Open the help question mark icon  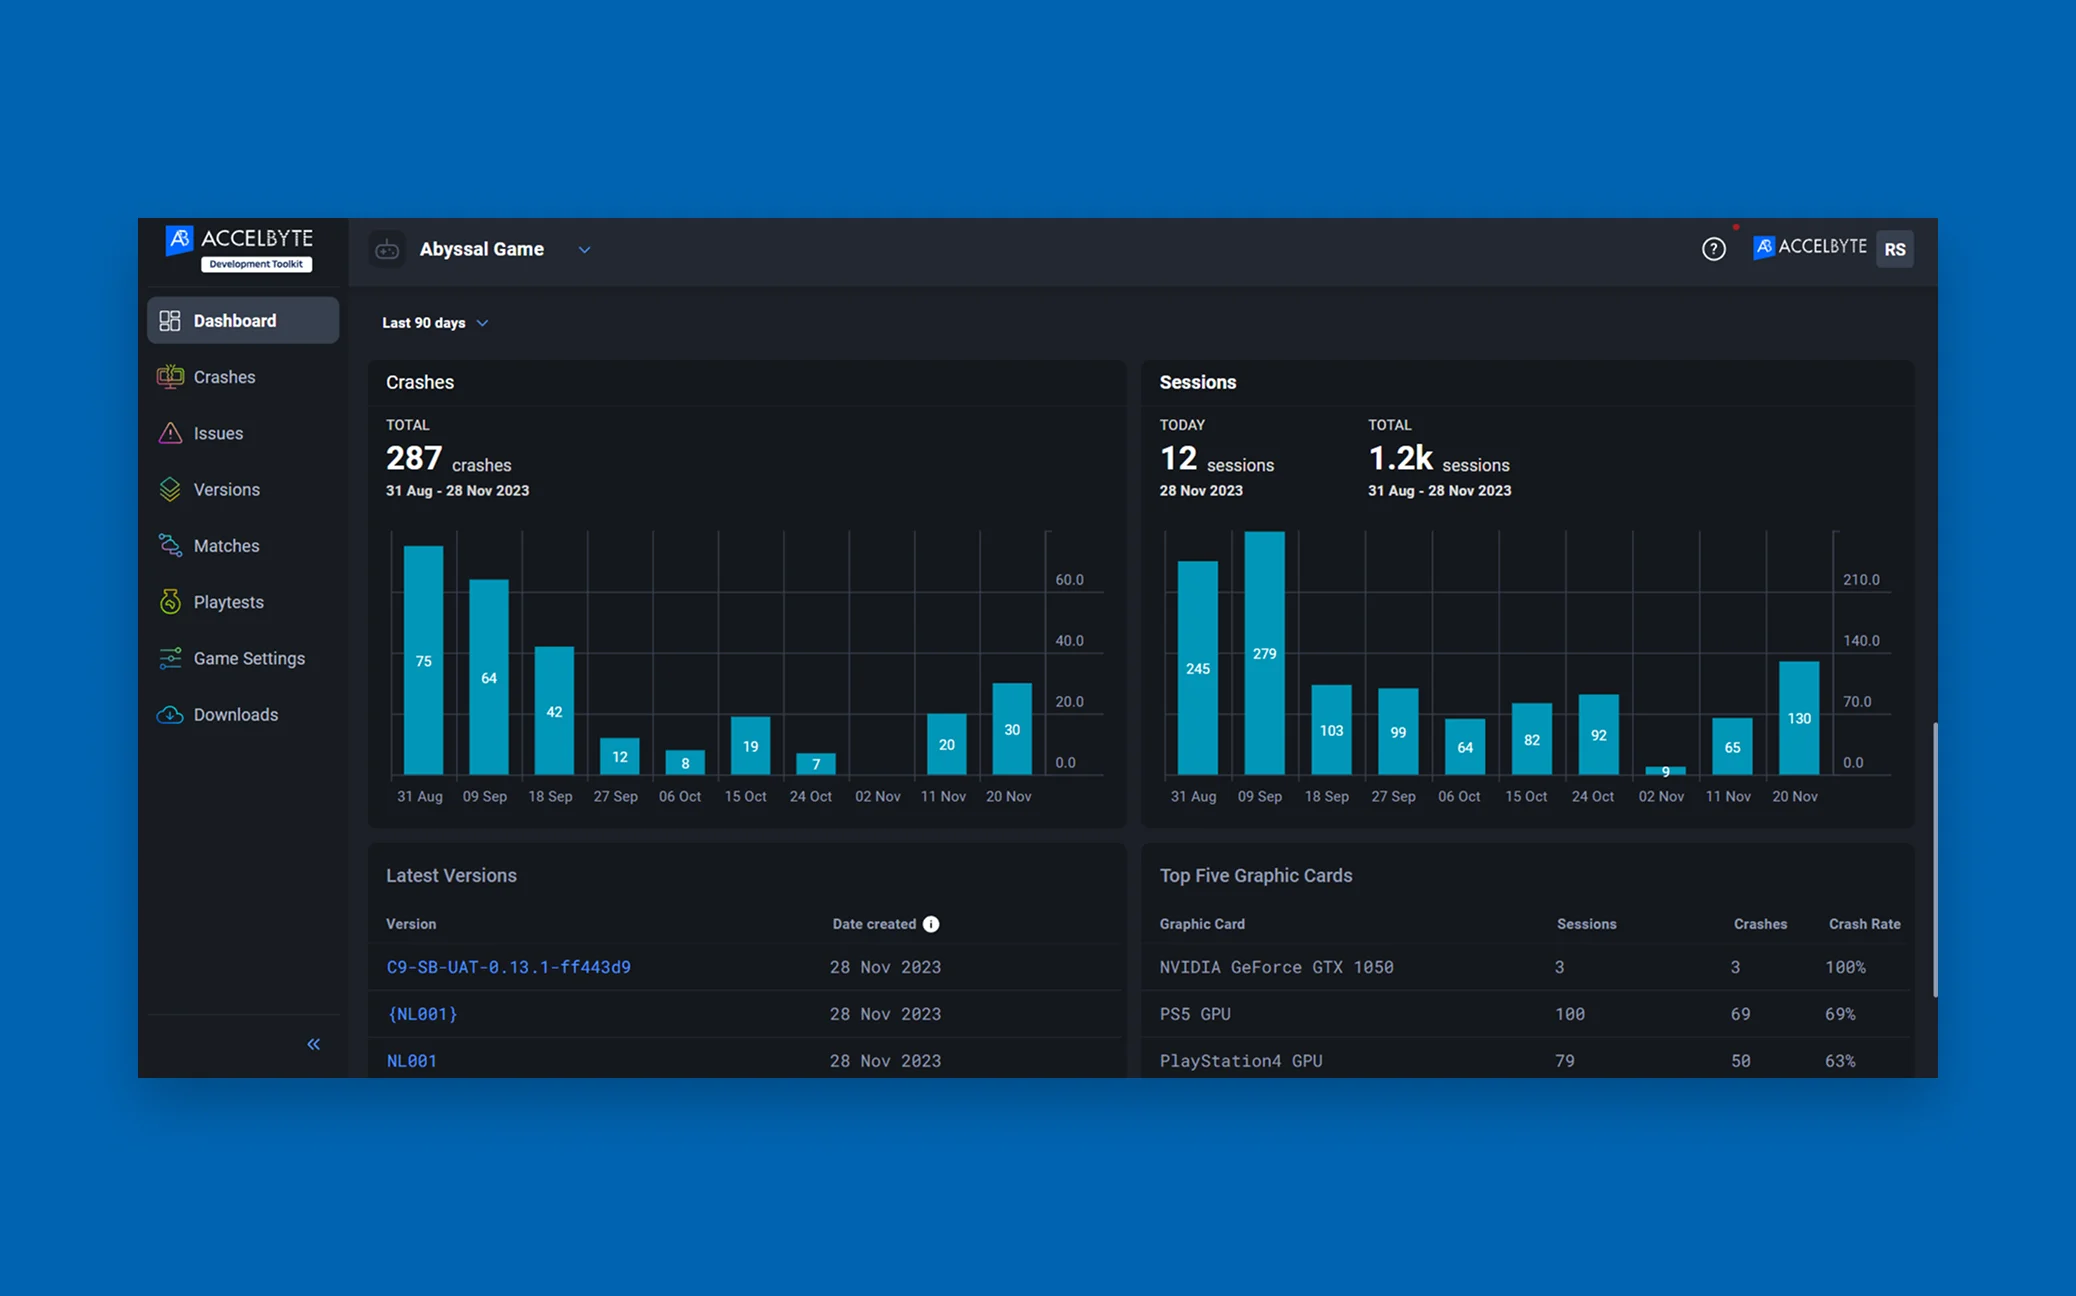1713,249
